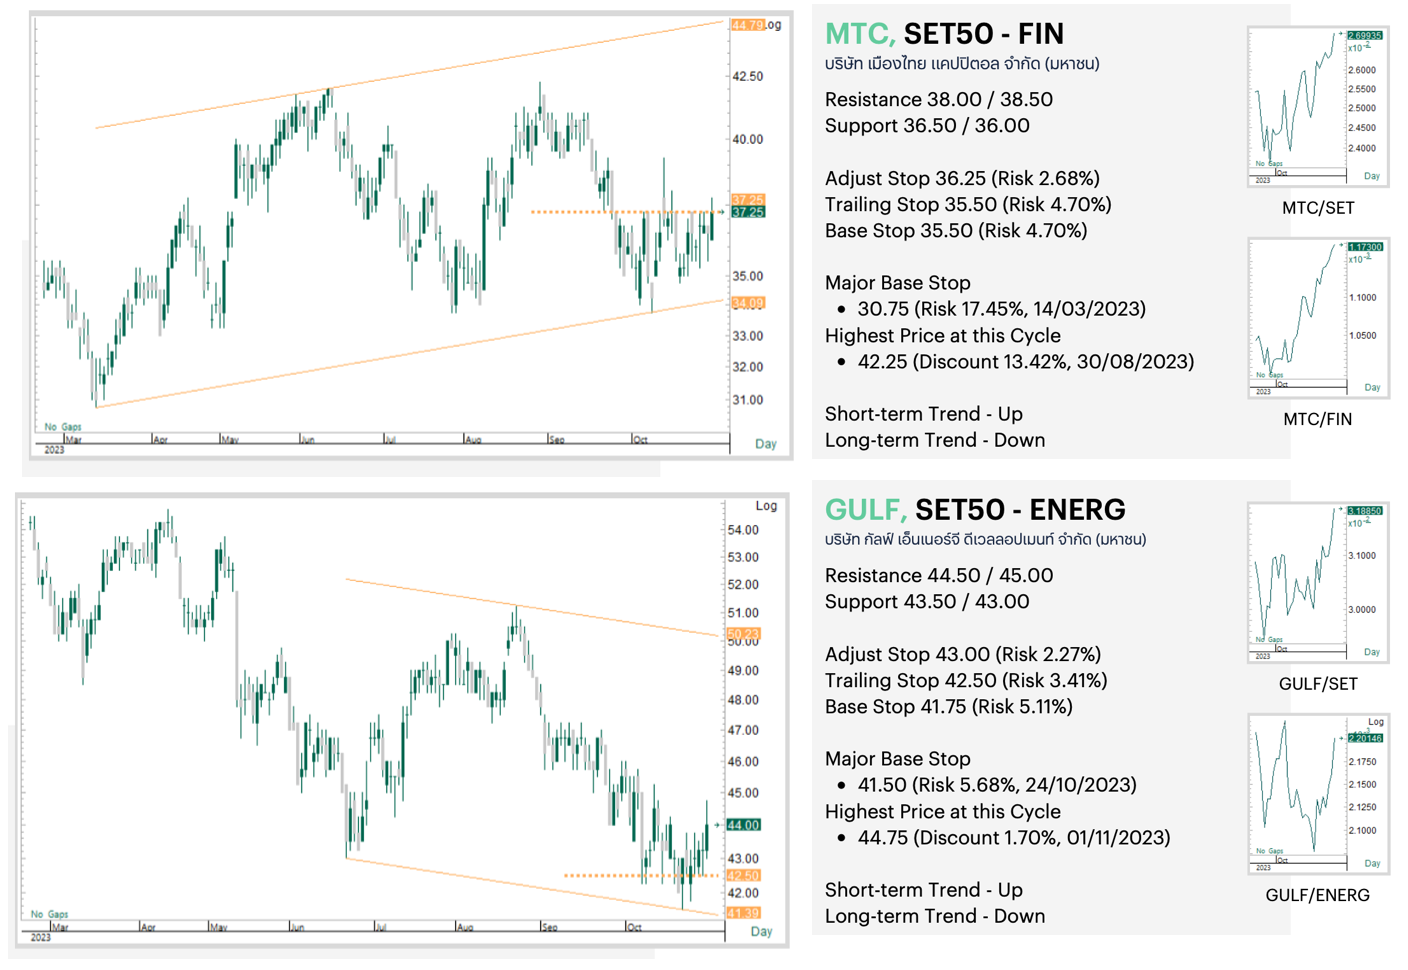Select text 'Trailing Stop 35.50 (Risk 4.70%)'
1408x970 pixels.
point(968,205)
